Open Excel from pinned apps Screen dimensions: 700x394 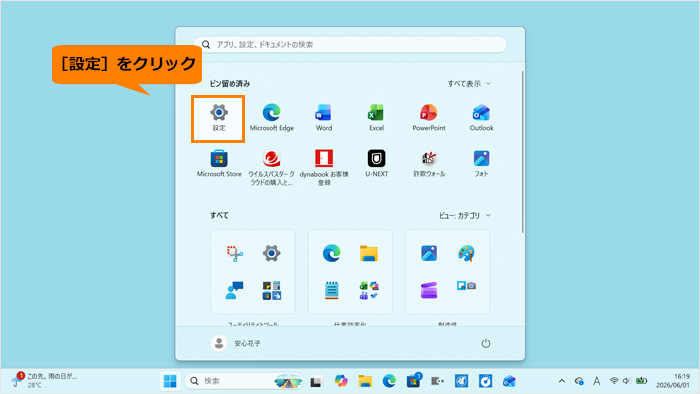[x=376, y=118]
